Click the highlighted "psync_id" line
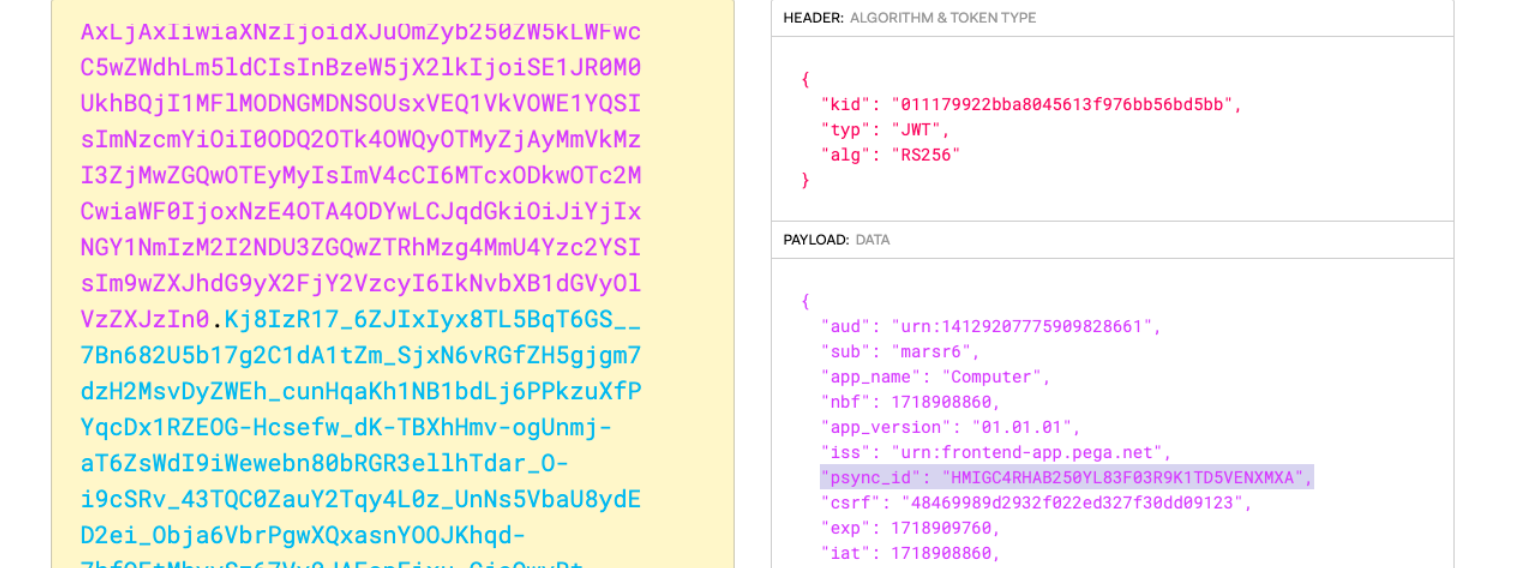 pos(1065,477)
